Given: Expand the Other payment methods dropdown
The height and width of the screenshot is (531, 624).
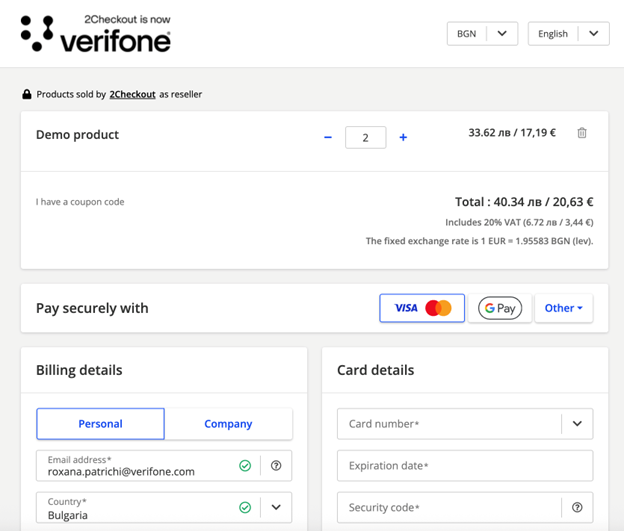Looking at the screenshot, I should (x=563, y=308).
